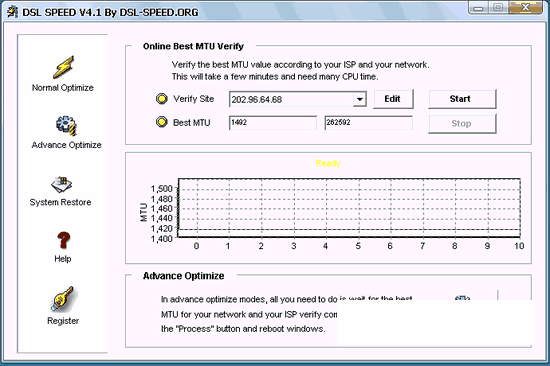Click the Online Best MTU Verify heading
The height and width of the screenshot is (366, 550).
click(x=193, y=46)
